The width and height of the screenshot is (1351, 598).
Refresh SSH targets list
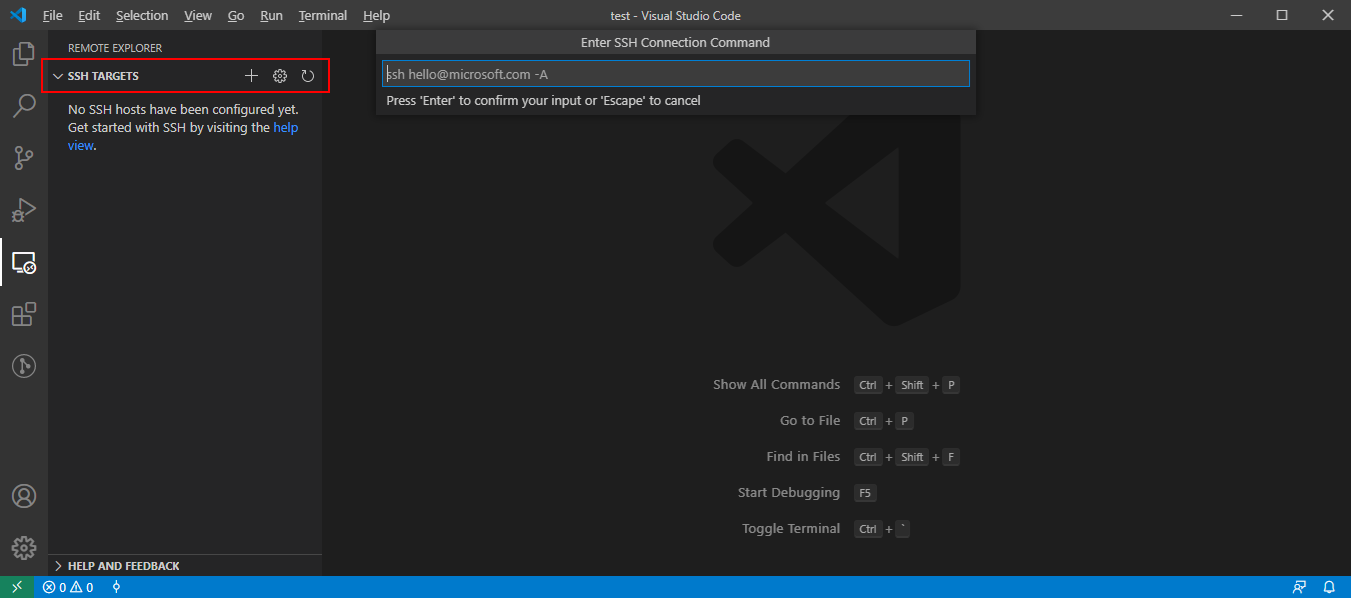[308, 76]
